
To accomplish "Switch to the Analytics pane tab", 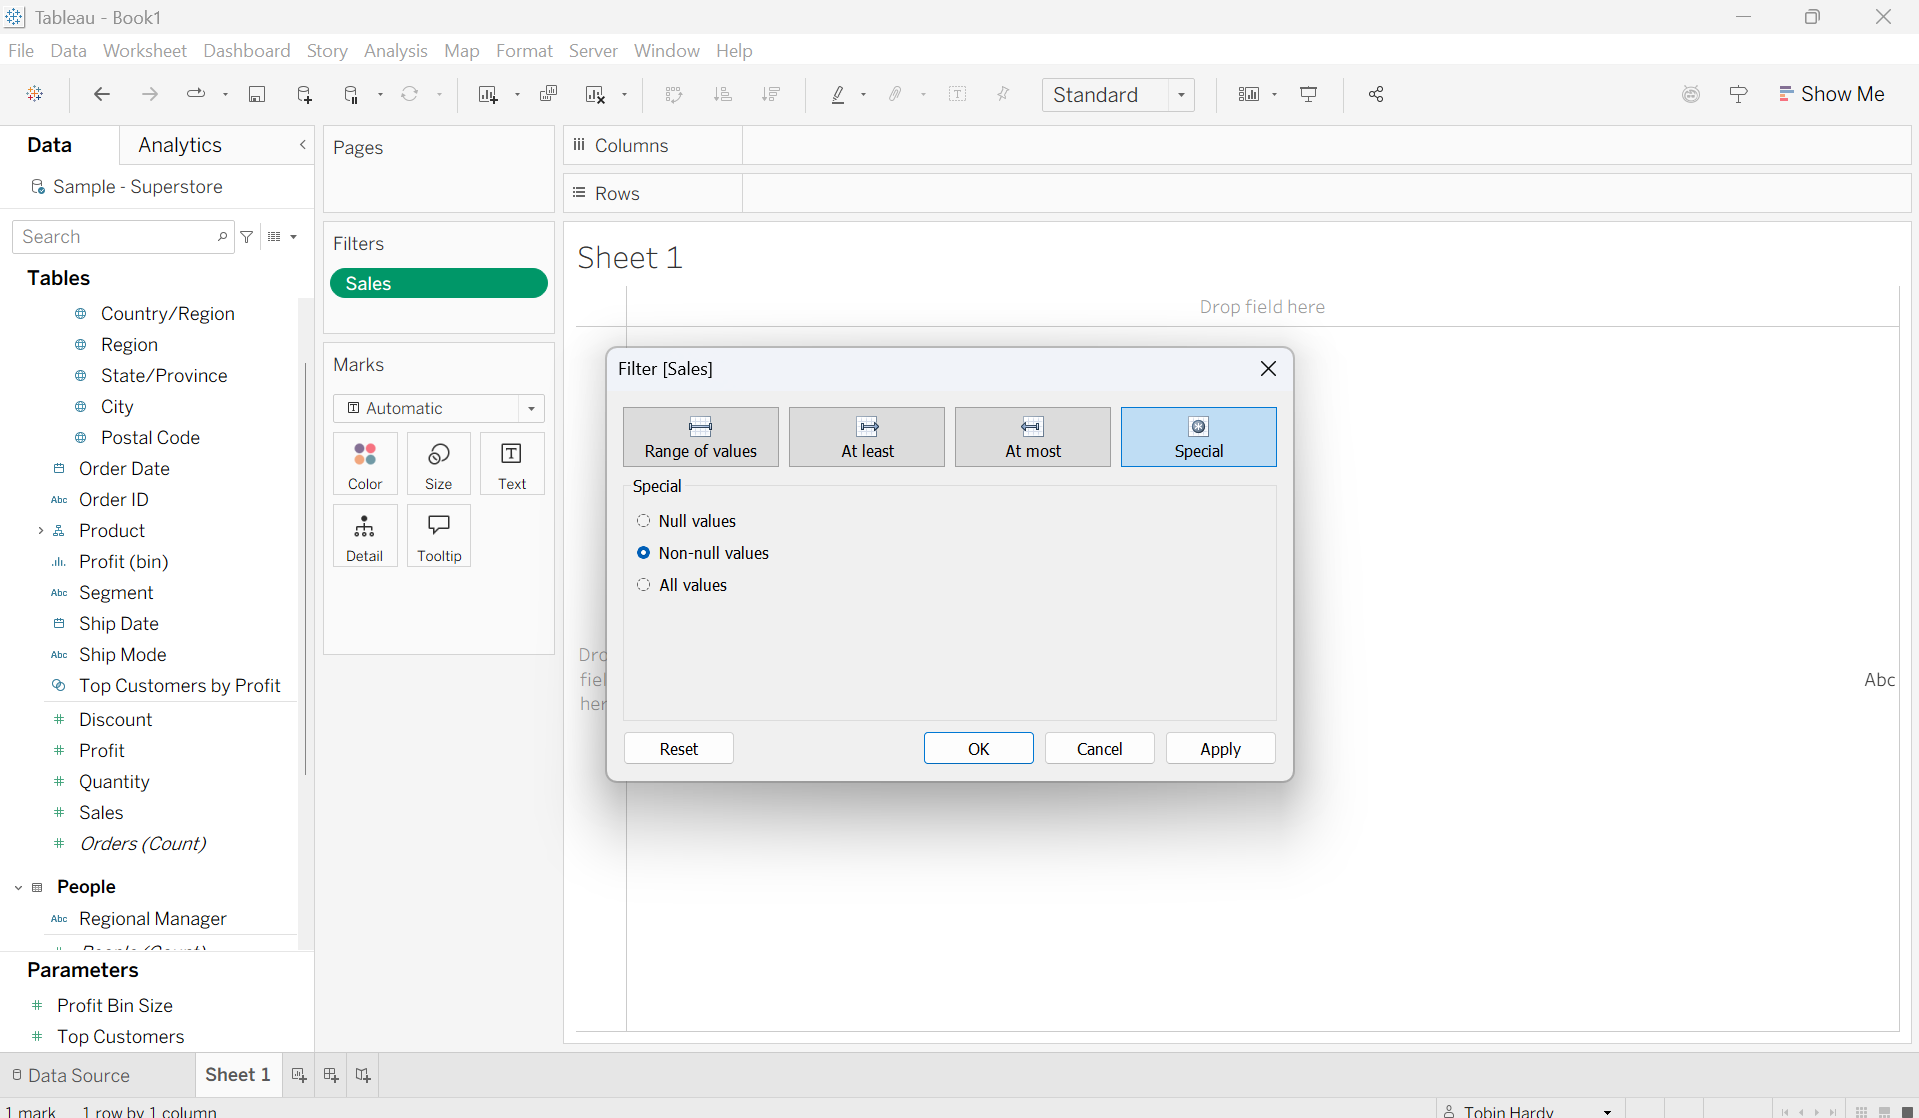I will coord(180,145).
